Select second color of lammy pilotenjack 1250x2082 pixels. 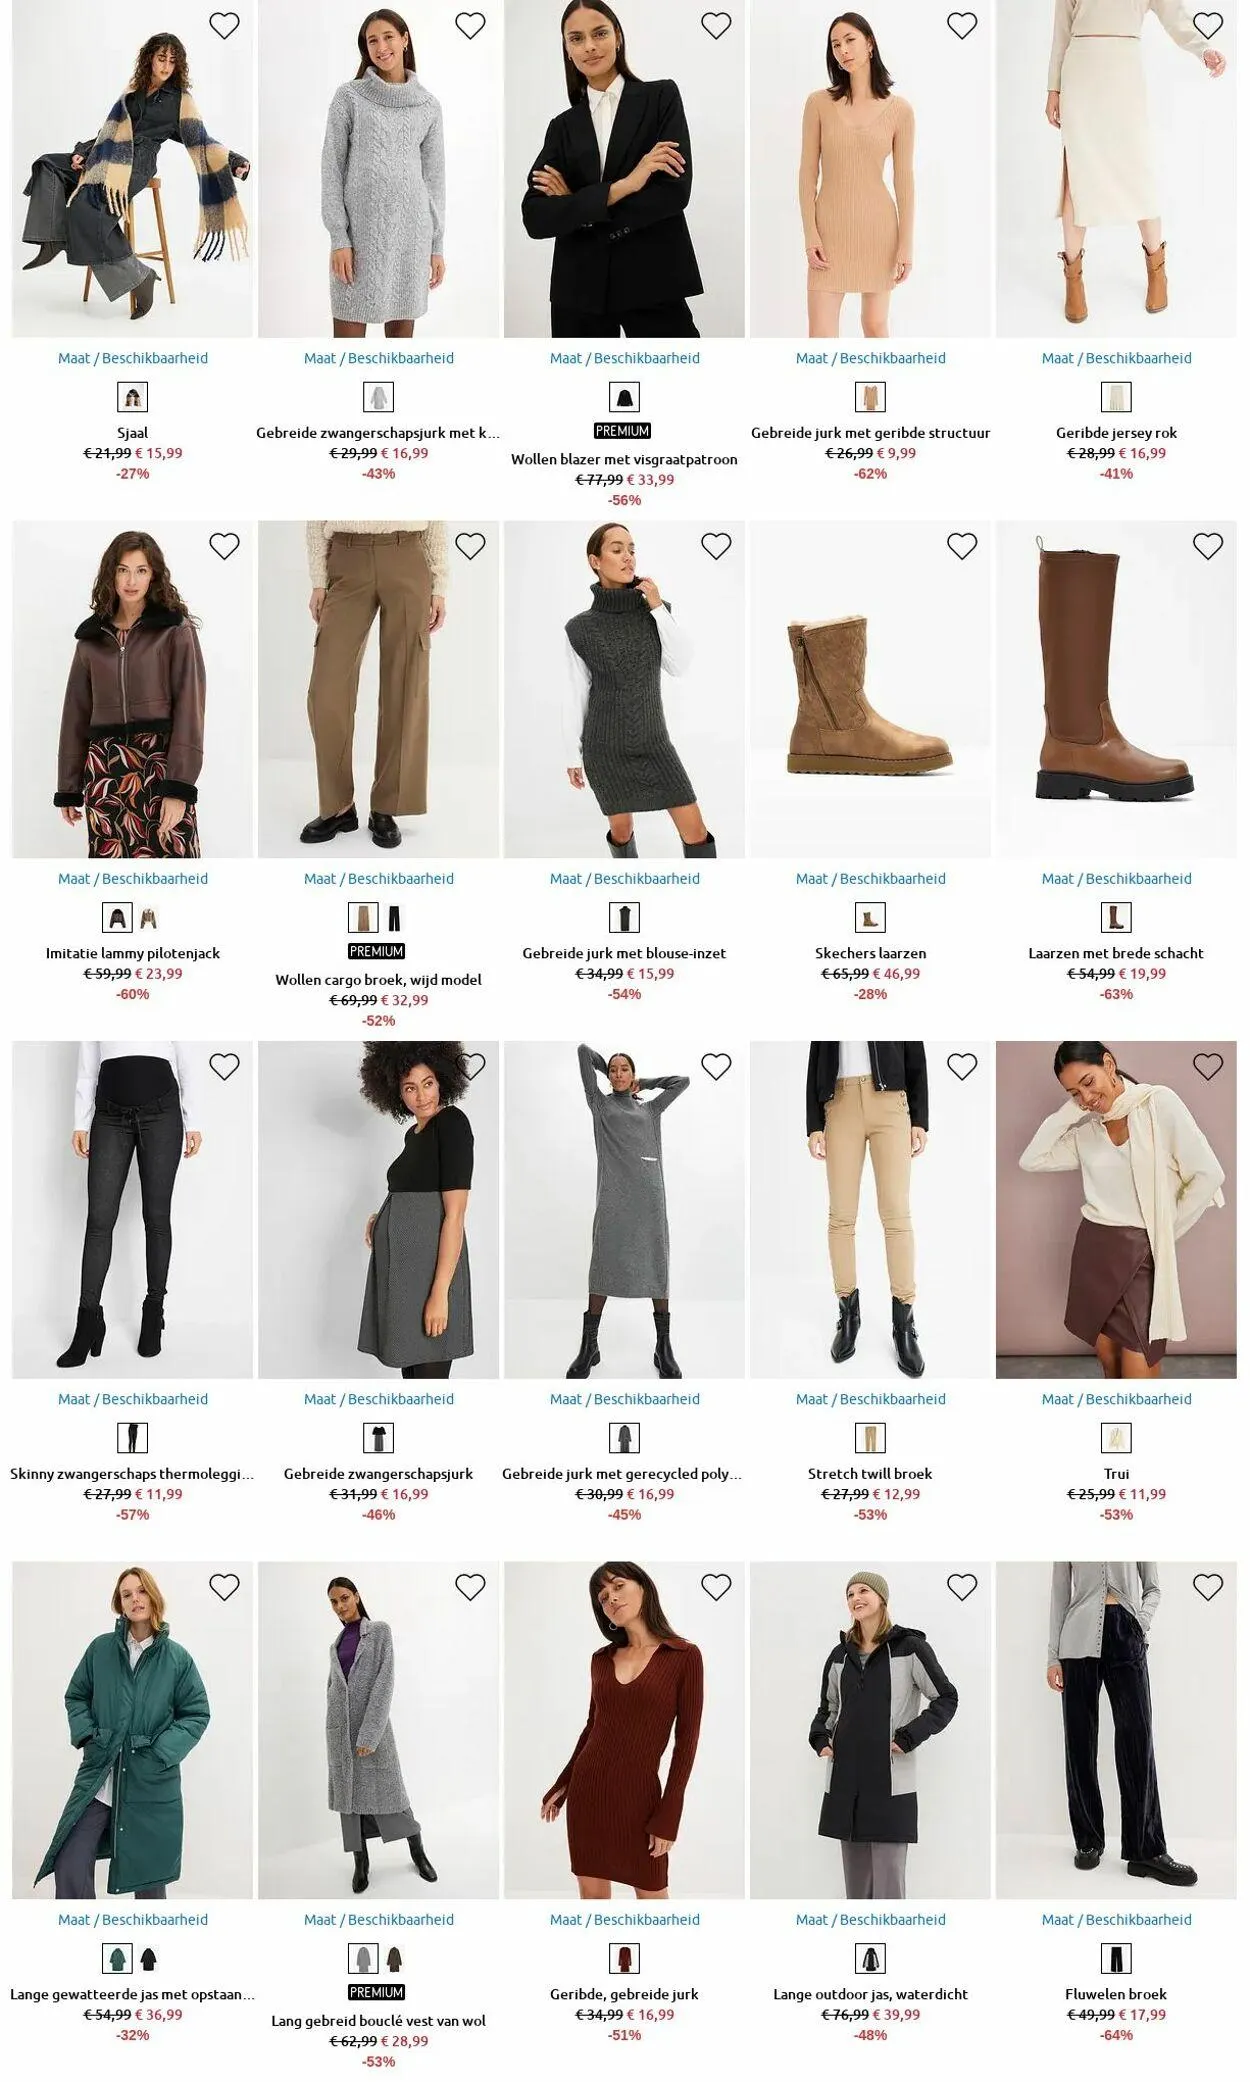(148, 918)
